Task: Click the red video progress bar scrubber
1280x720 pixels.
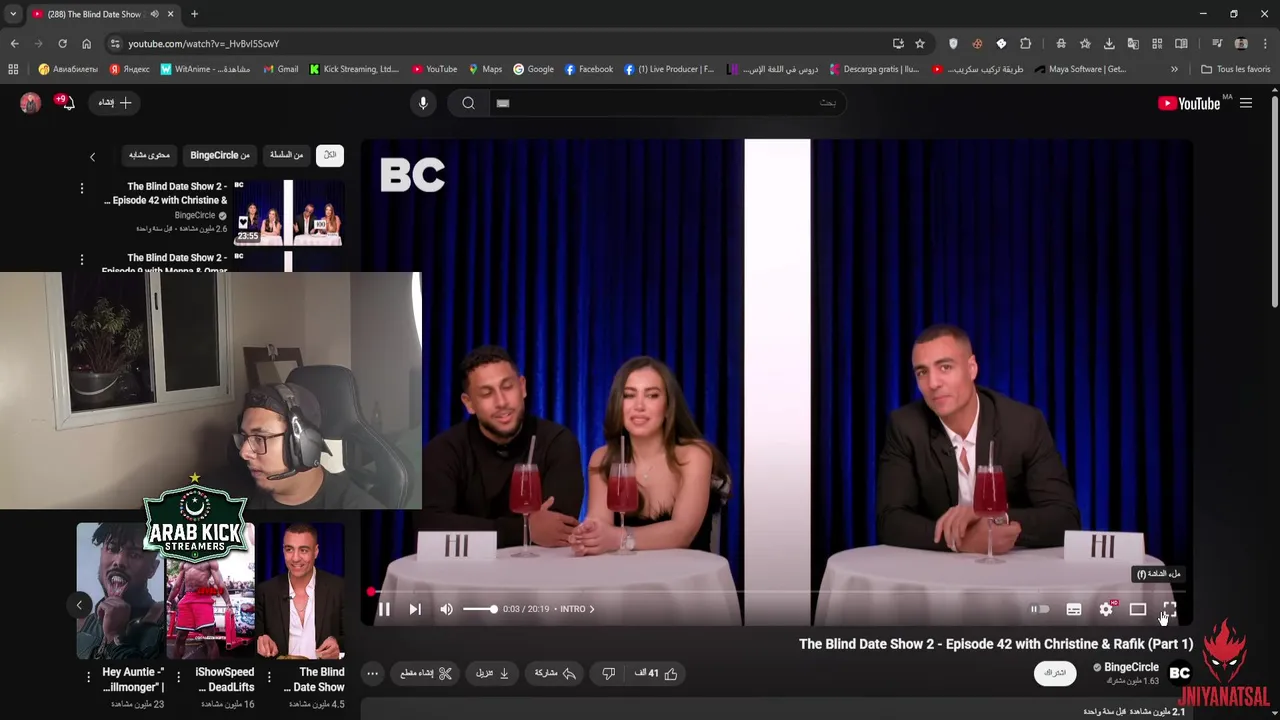Action: tap(371, 591)
